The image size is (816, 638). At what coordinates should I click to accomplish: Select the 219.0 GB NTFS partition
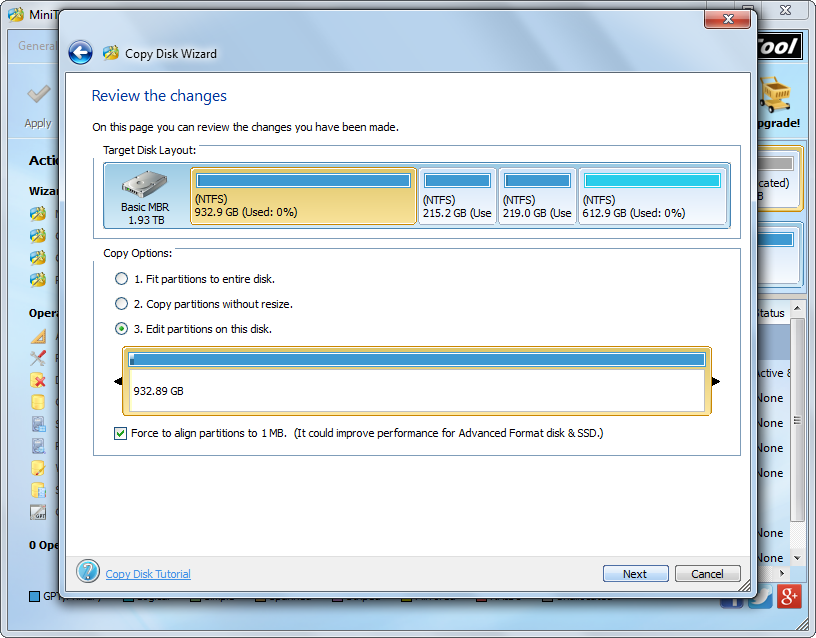(538, 196)
